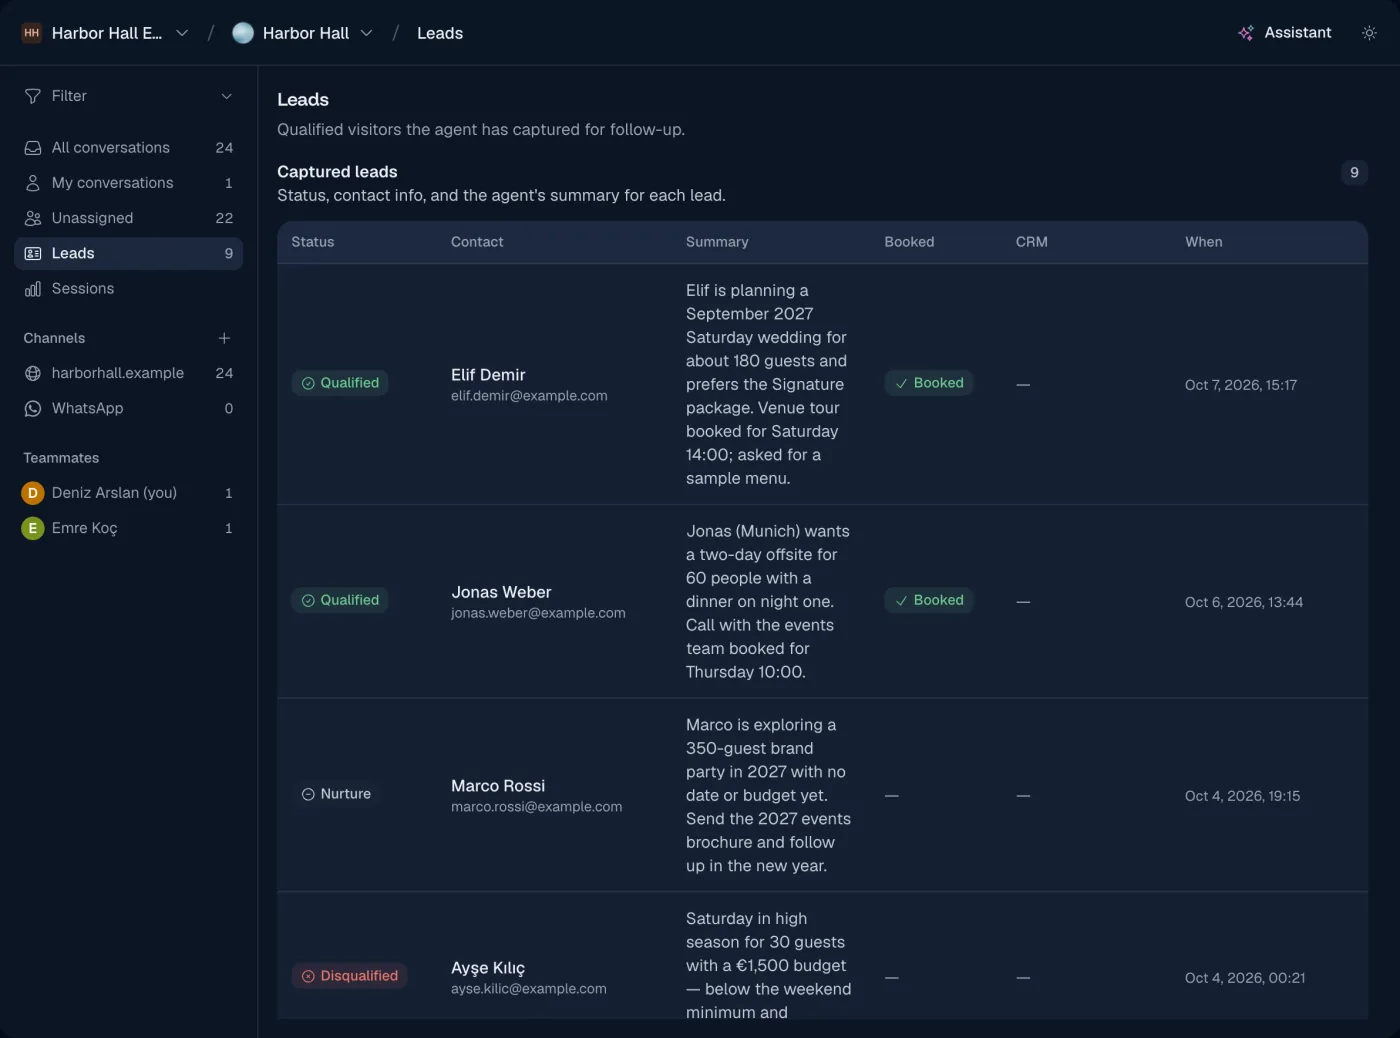Click elif.demir@example.com email

[x=529, y=396]
